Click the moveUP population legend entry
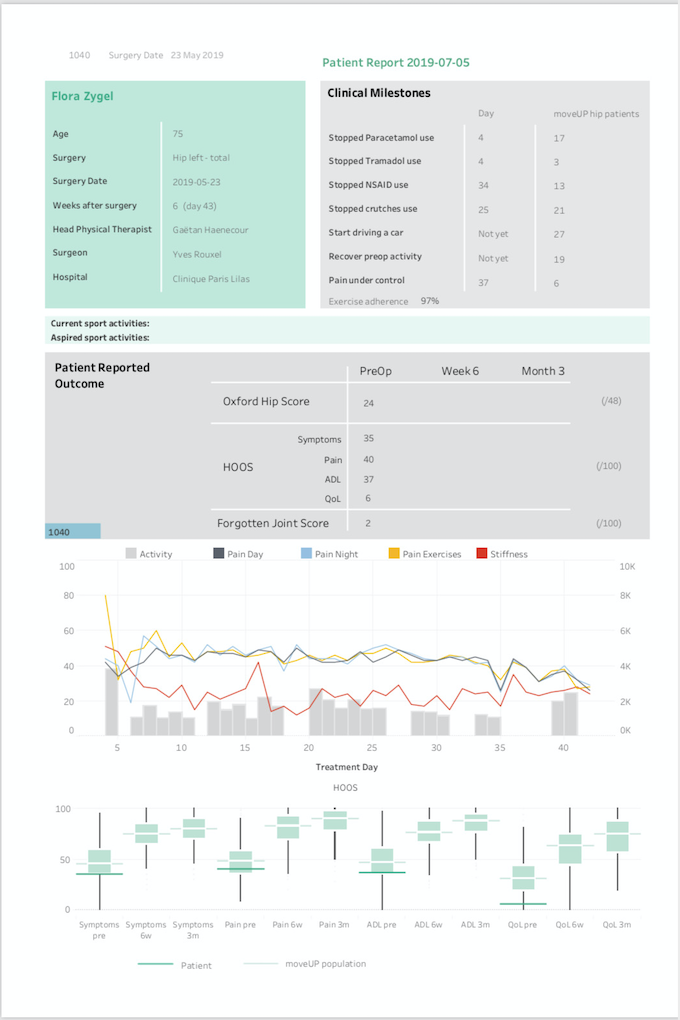Viewport: 680px width, 1020px height. tap(305, 963)
